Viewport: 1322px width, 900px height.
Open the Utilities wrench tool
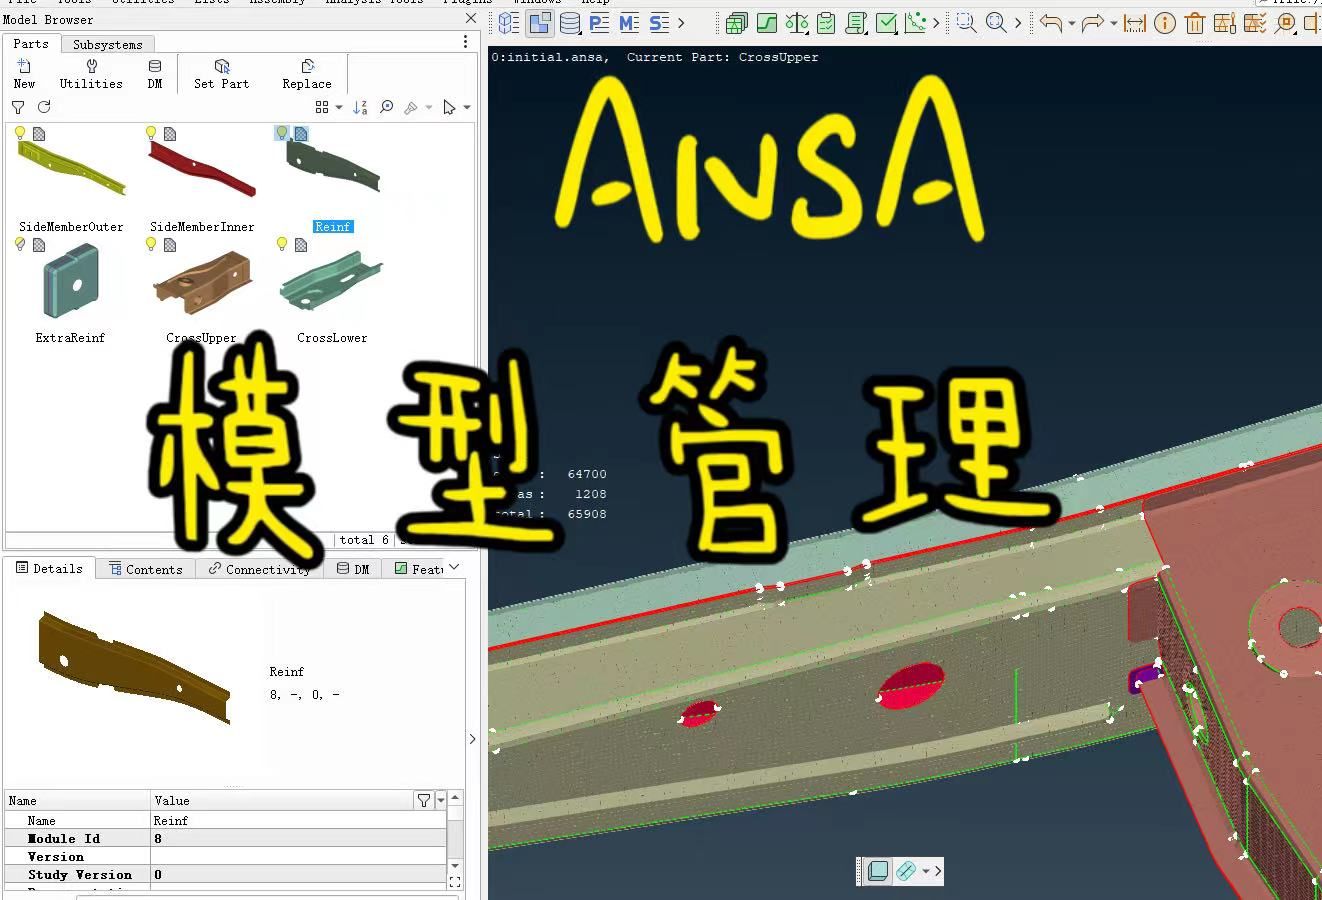click(x=91, y=74)
